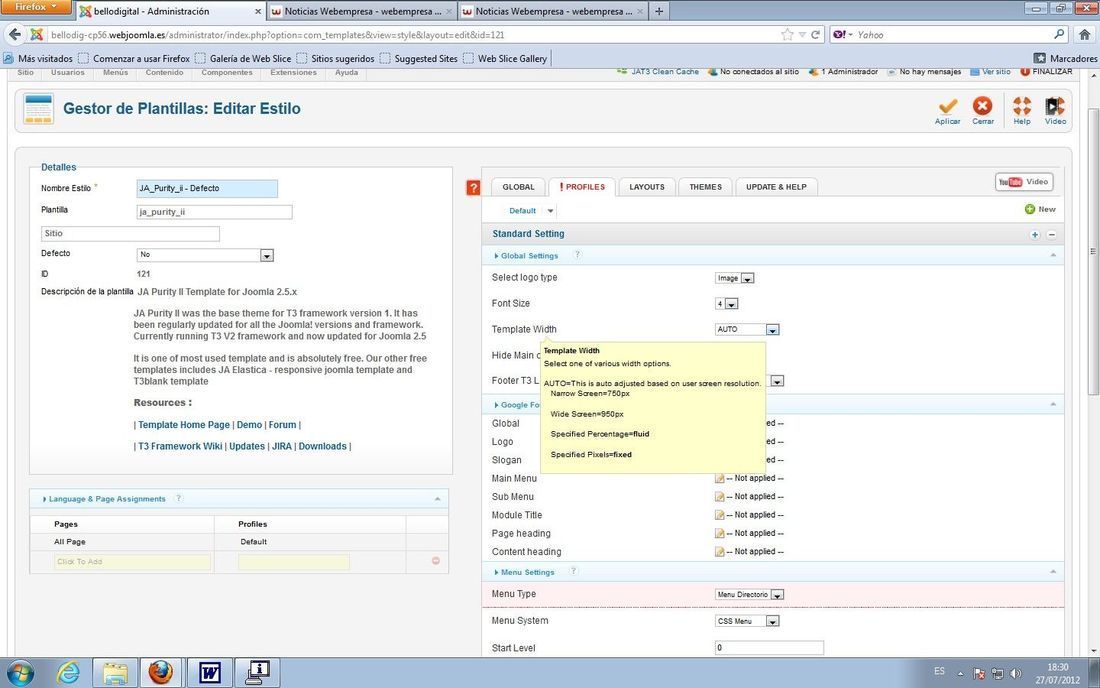
Task: Open the Firefox menu button
Action: 35,7
